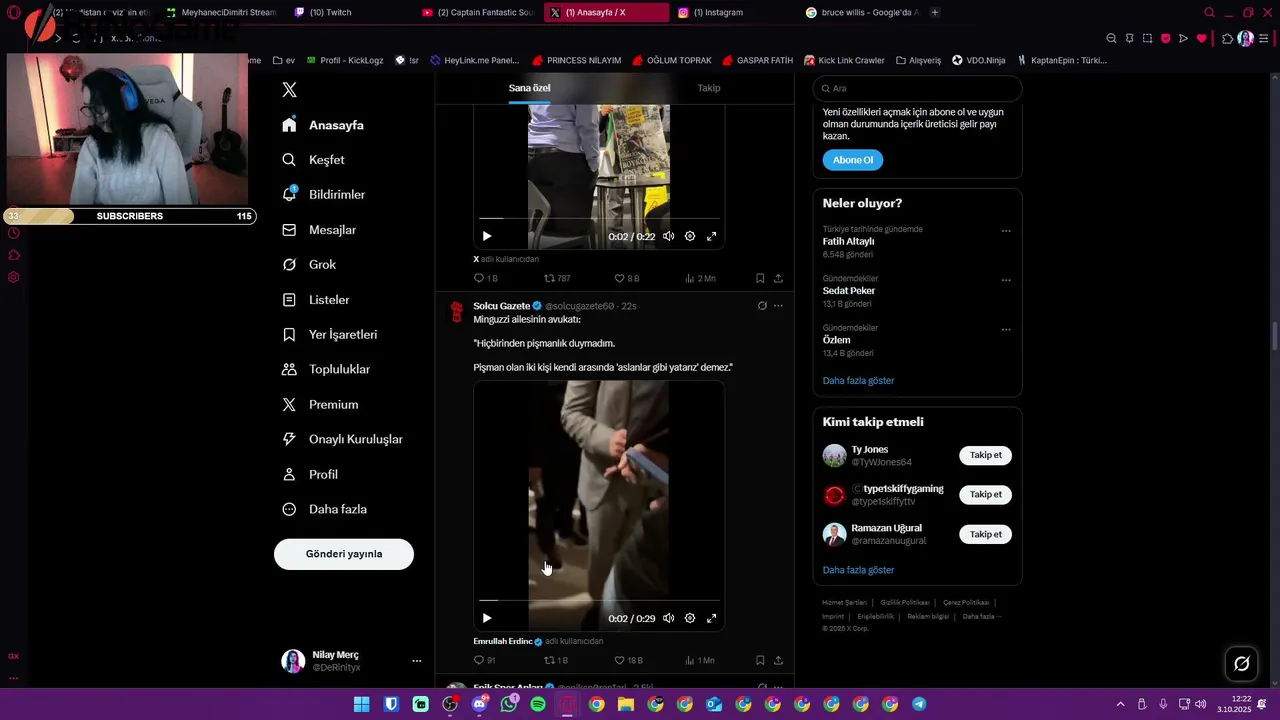
Task: Select the Sana özel tab
Action: [x=529, y=88]
